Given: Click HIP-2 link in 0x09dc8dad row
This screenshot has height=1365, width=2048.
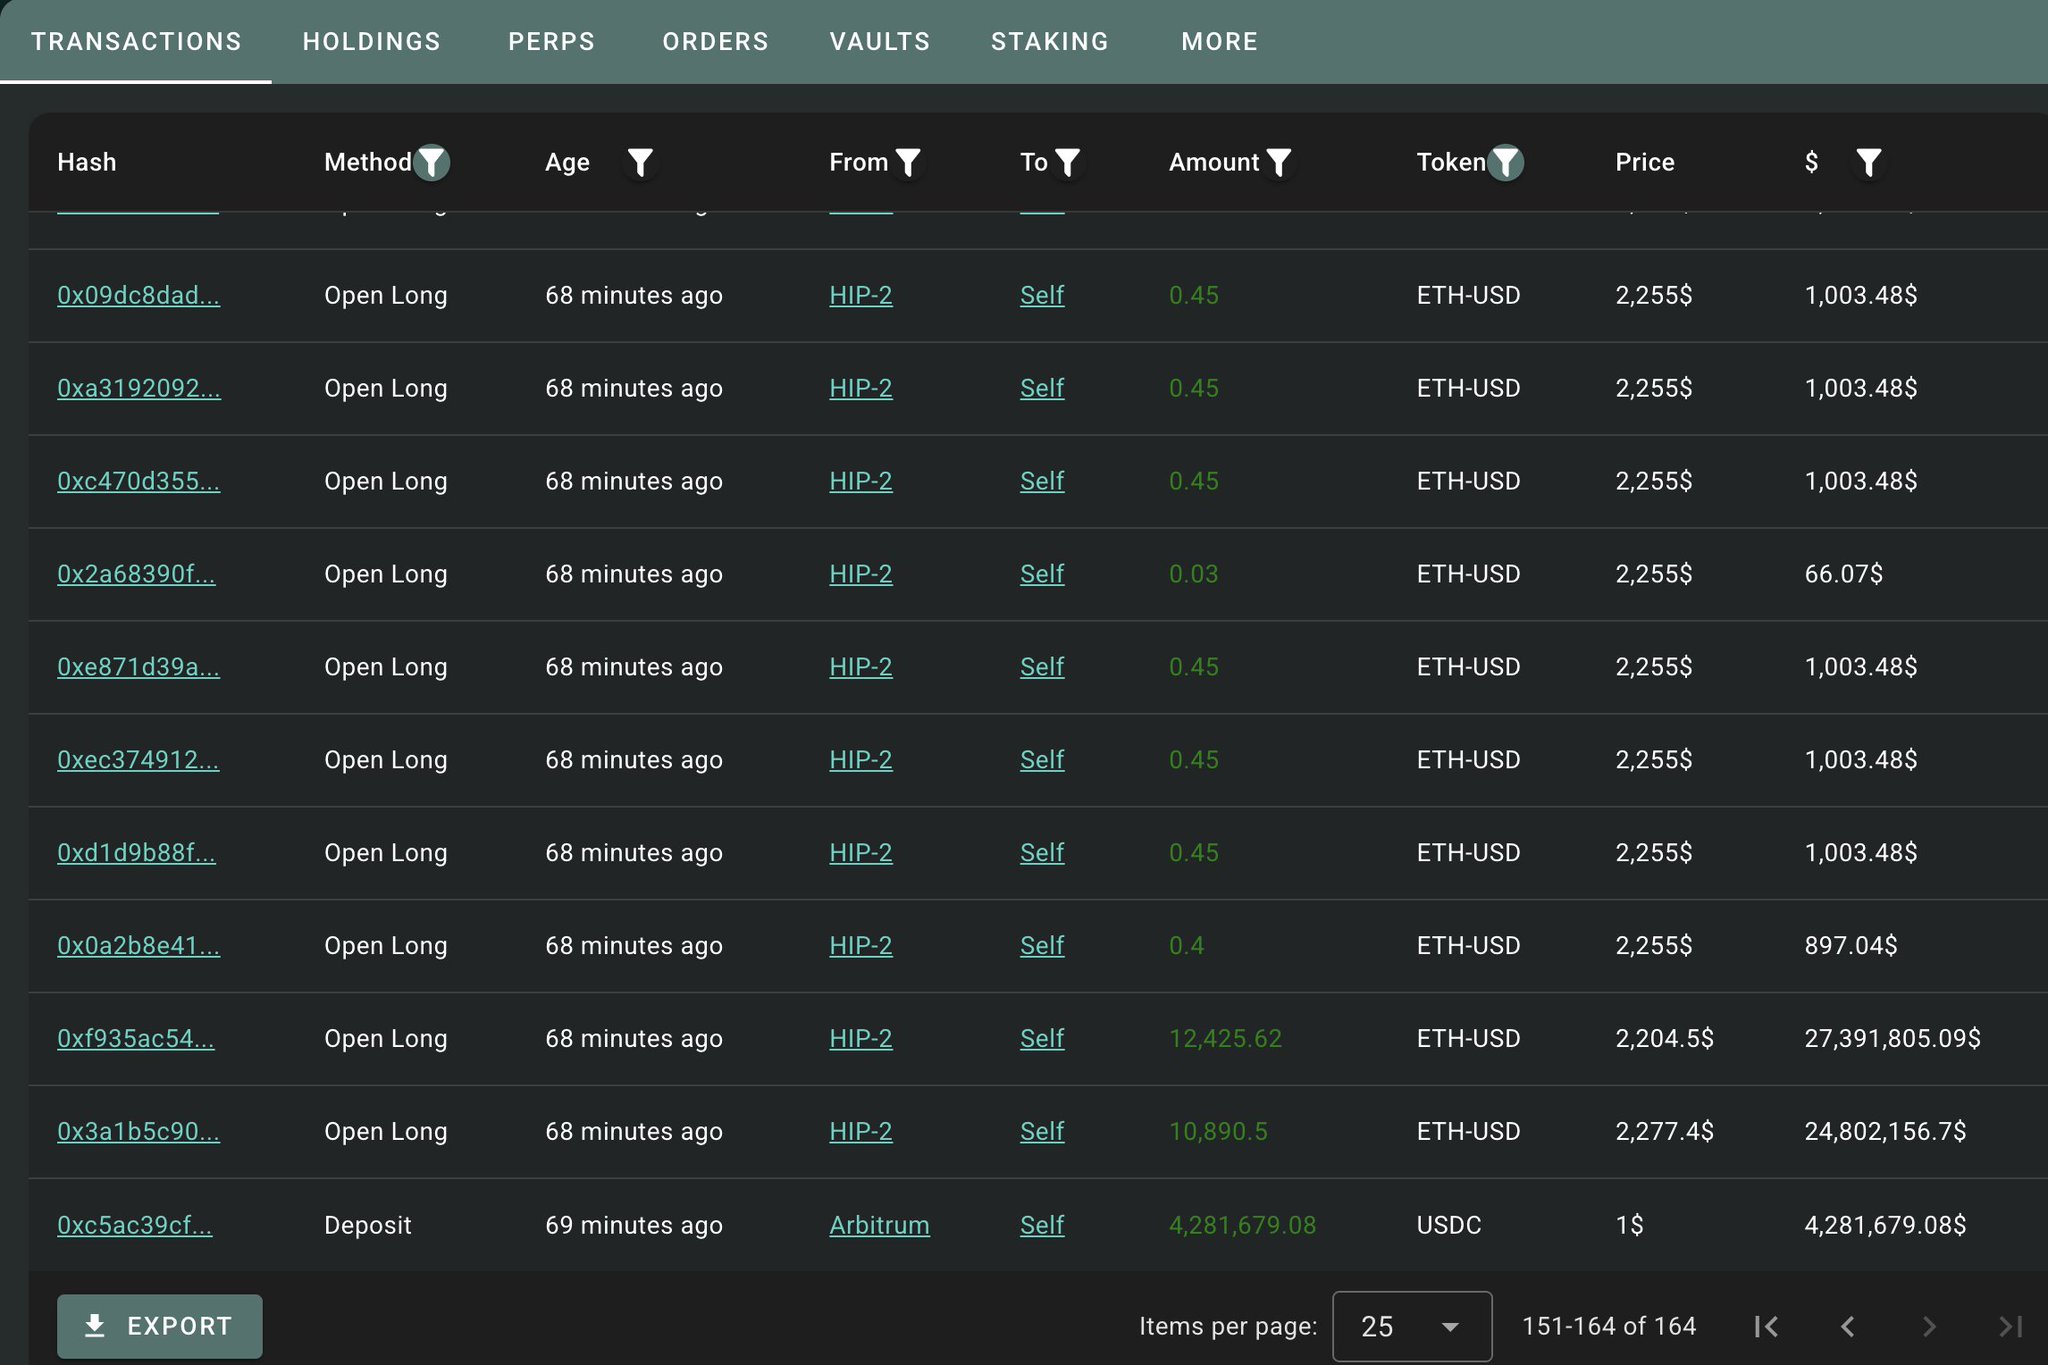Looking at the screenshot, I should (x=861, y=295).
